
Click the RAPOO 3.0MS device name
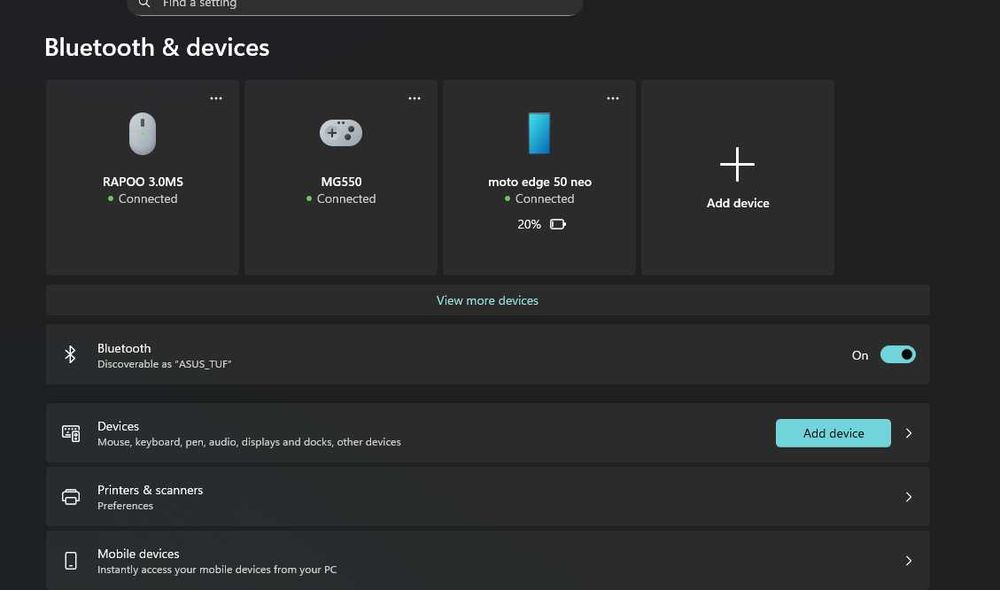click(143, 182)
